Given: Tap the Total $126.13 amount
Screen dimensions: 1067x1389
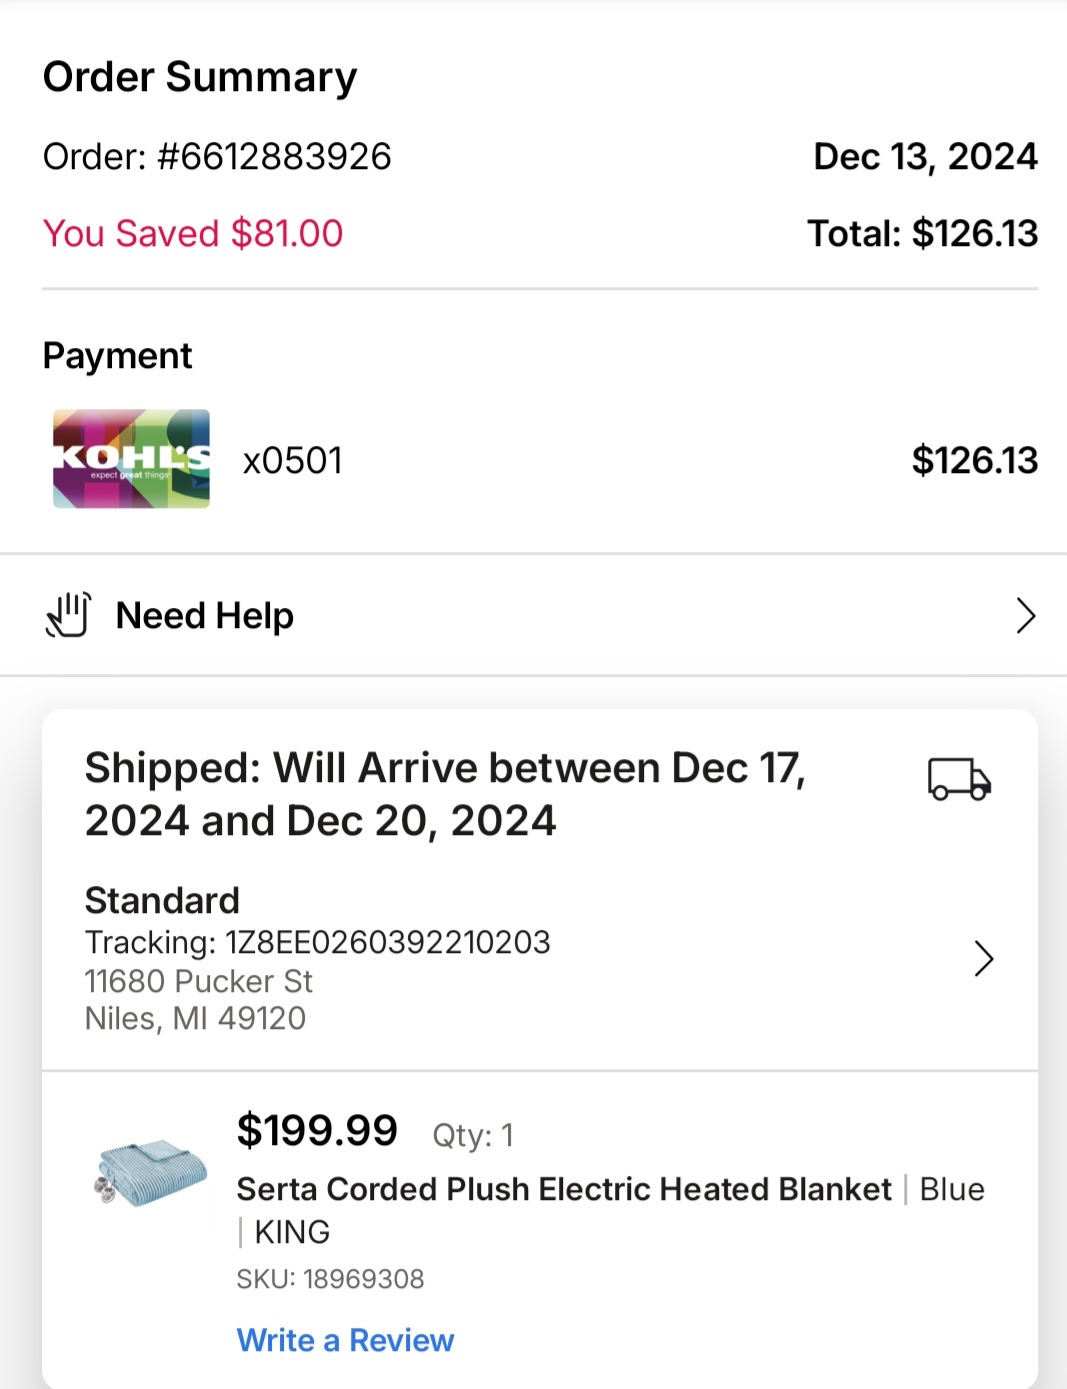Looking at the screenshot, I should [x=923, y=234].
